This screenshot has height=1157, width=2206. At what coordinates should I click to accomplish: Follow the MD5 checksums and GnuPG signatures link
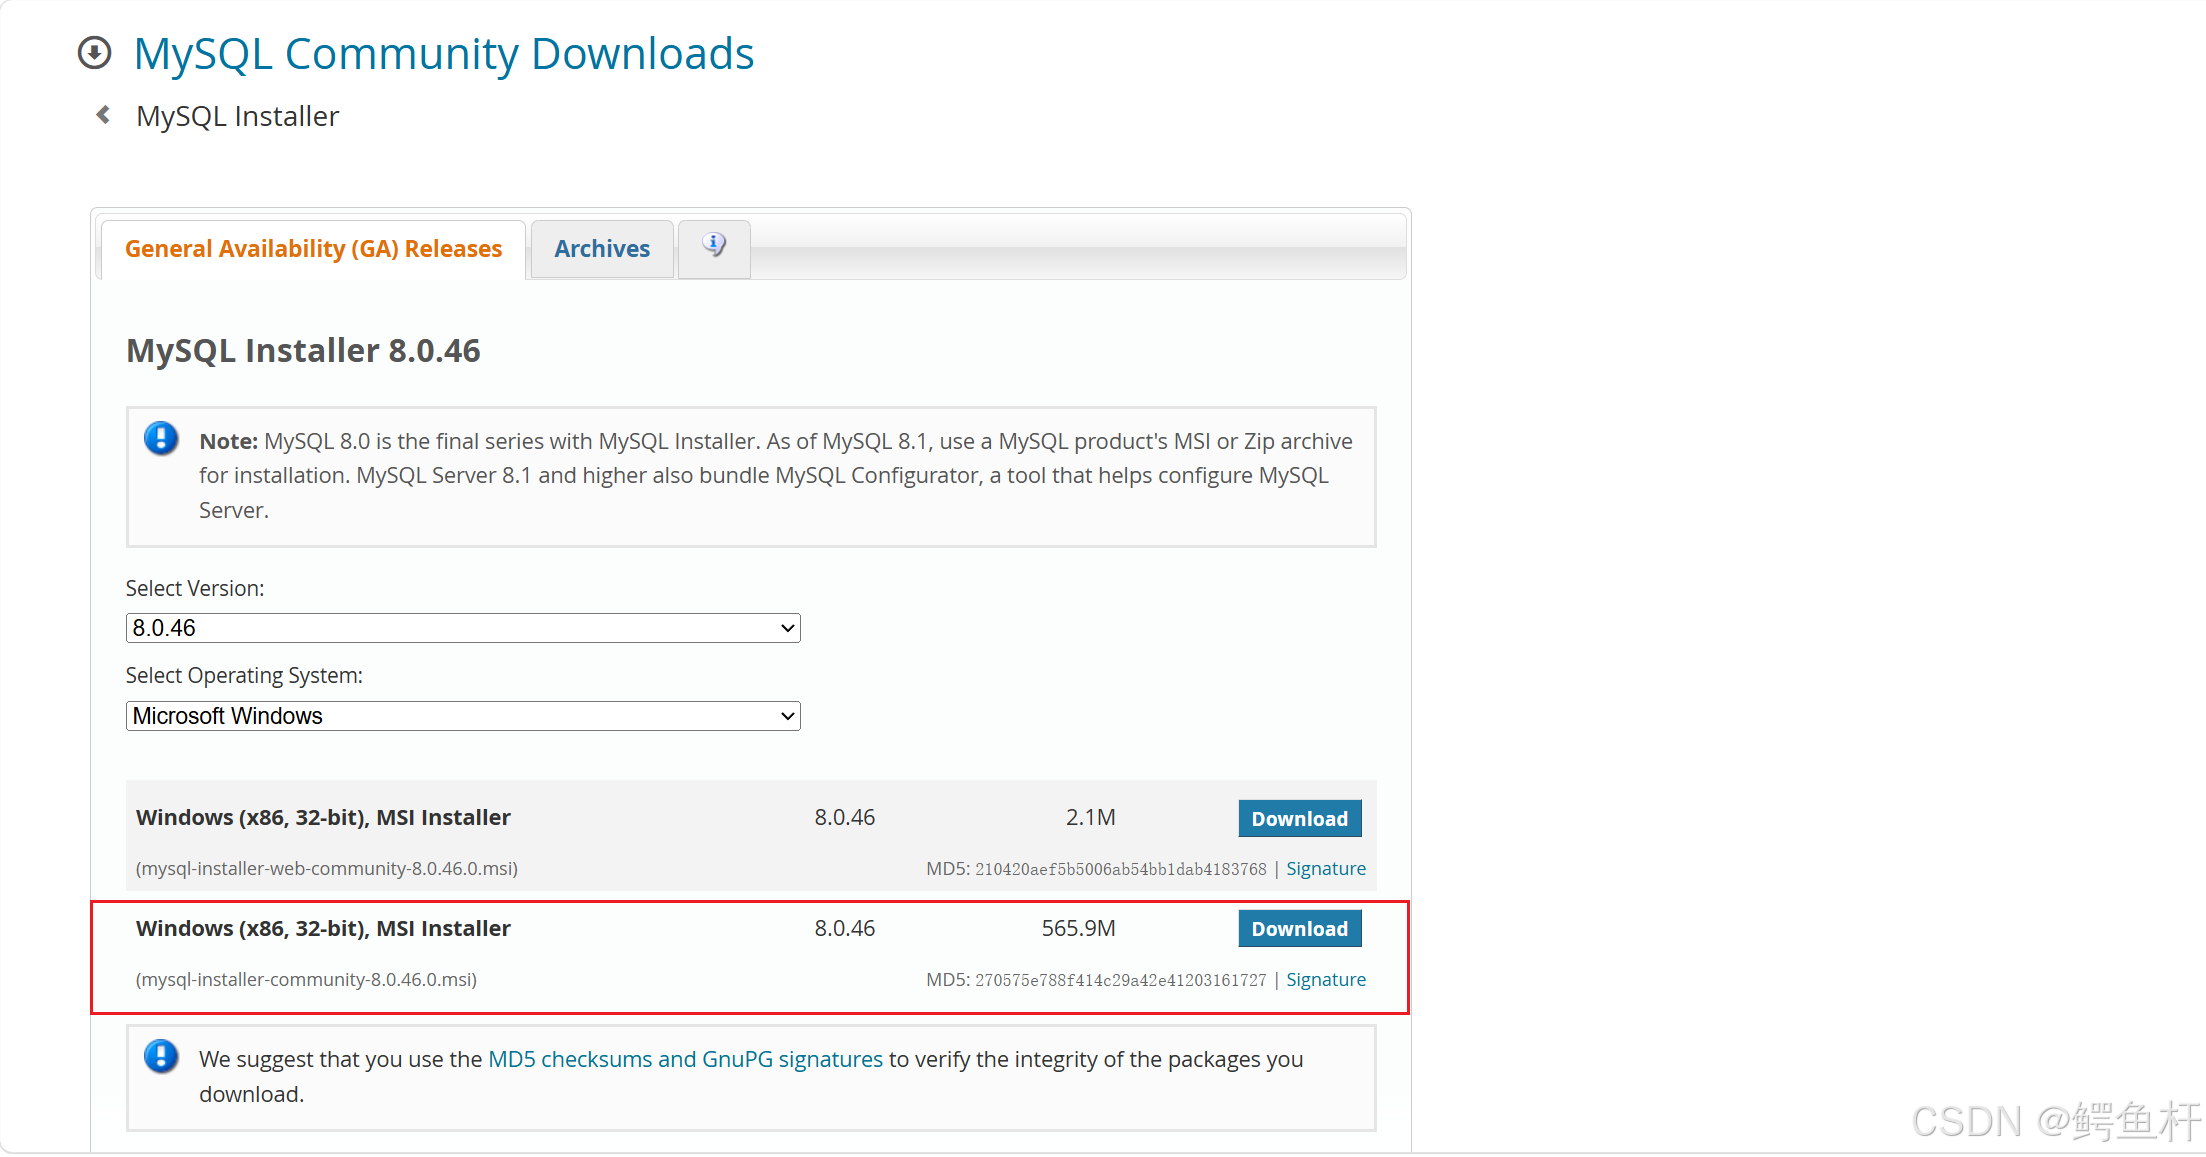[685, 1059]
